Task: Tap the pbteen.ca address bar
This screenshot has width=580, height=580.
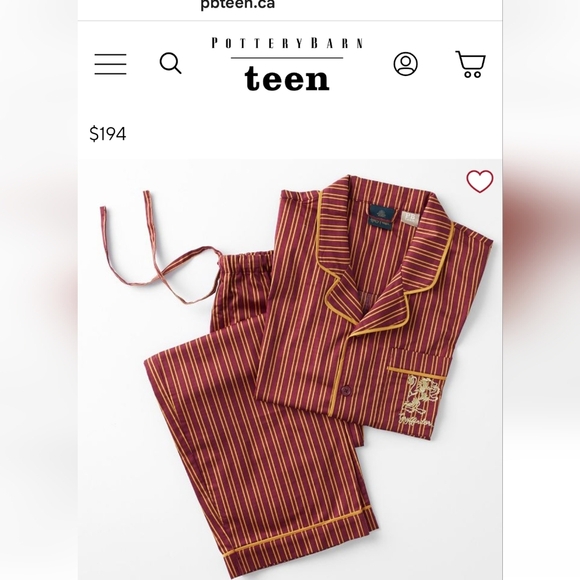Action: tap(237, 4)
